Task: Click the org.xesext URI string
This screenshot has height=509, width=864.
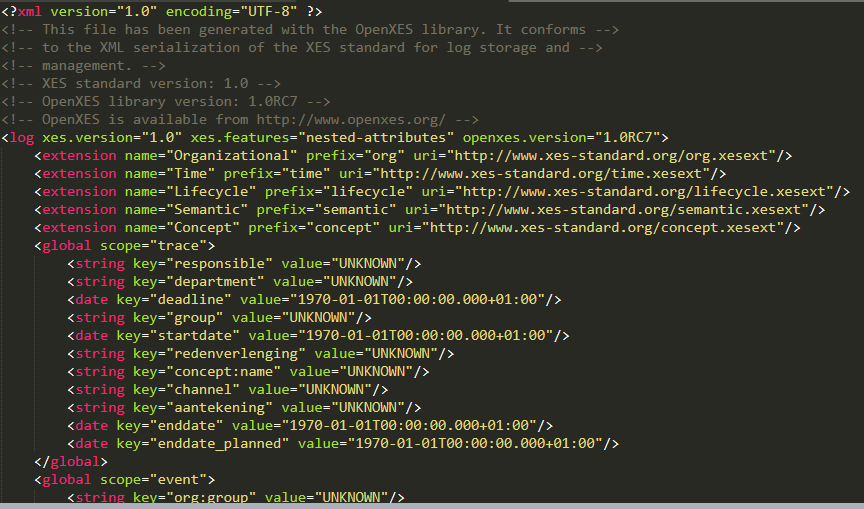Action: (x=615, y=155)
